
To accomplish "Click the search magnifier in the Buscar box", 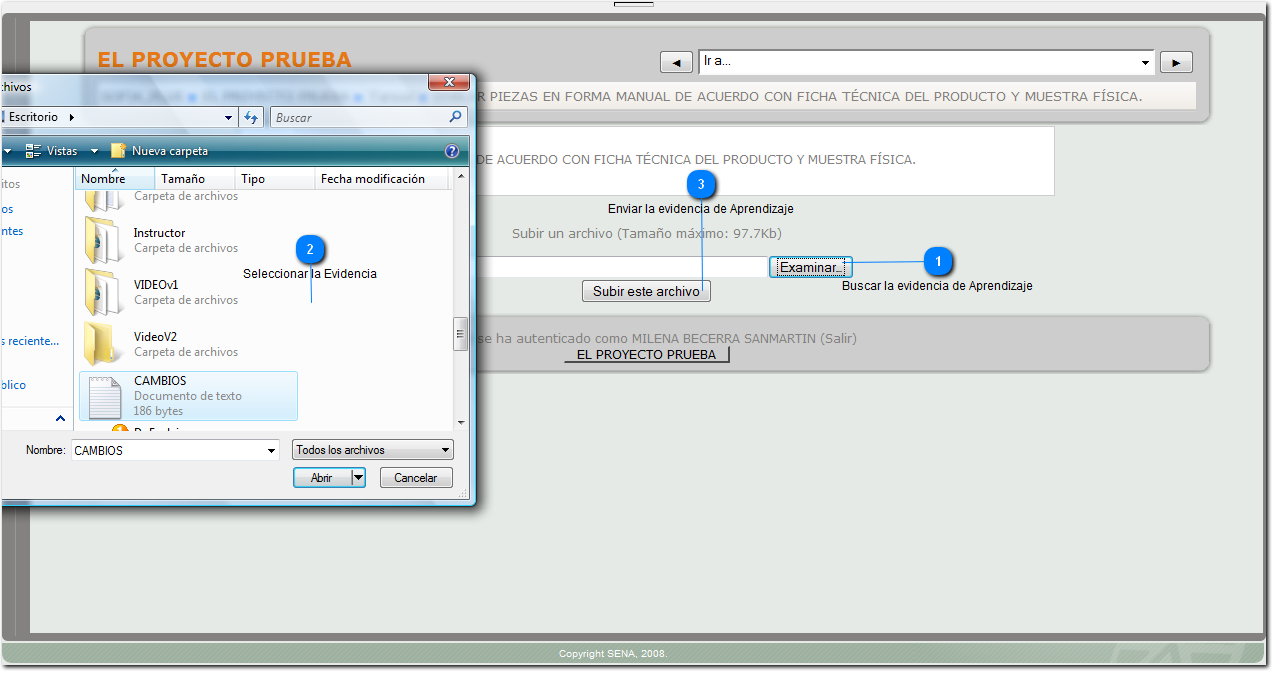I will (456, 117).
